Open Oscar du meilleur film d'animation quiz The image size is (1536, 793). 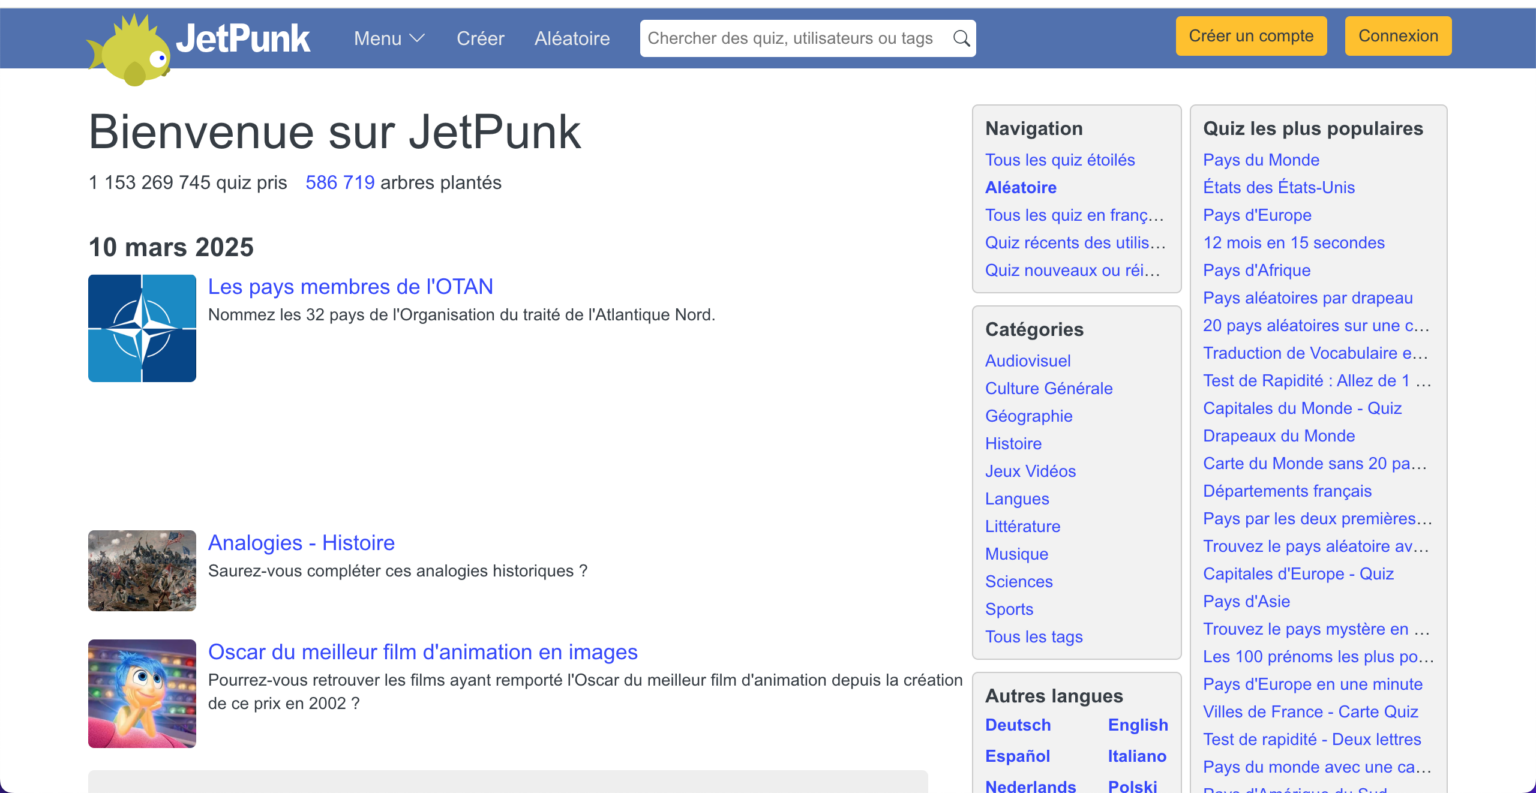tap(423, 652)
